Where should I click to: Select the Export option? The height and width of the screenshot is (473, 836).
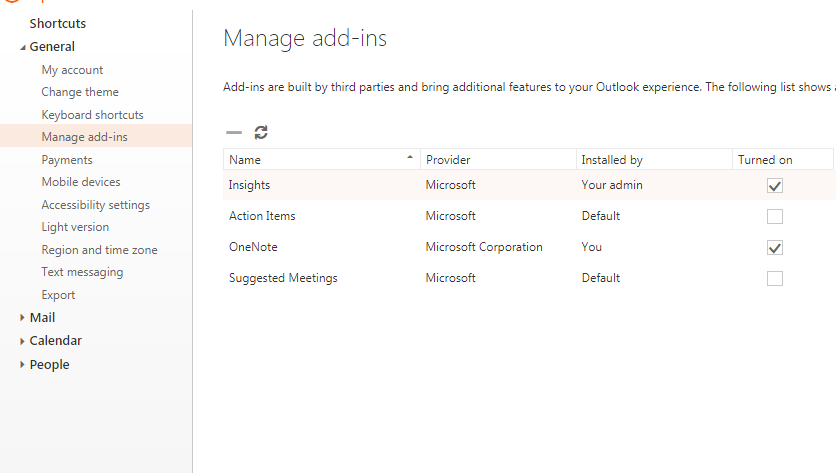coord(59,295)
